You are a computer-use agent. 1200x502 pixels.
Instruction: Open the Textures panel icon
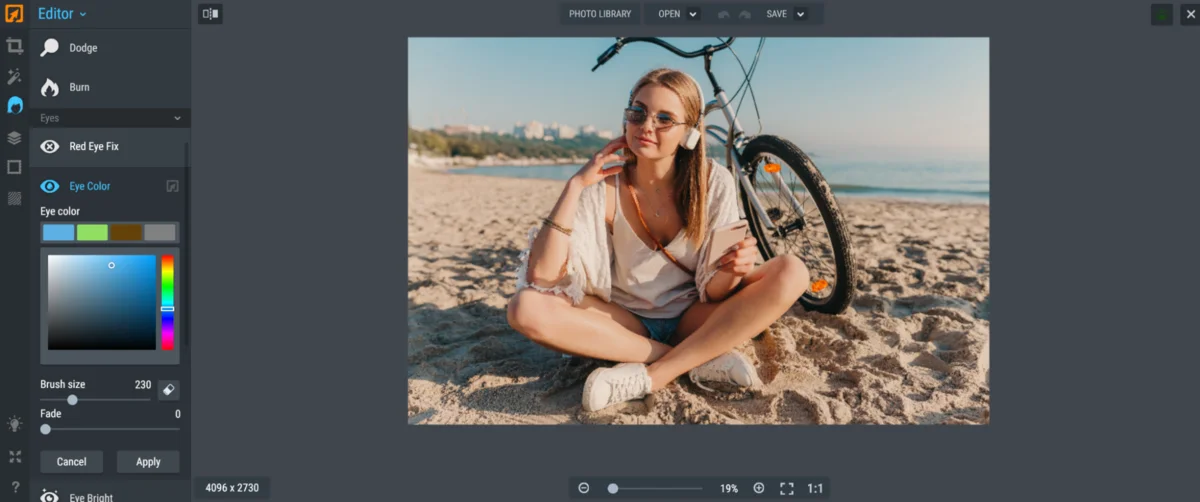pos(14,198)
